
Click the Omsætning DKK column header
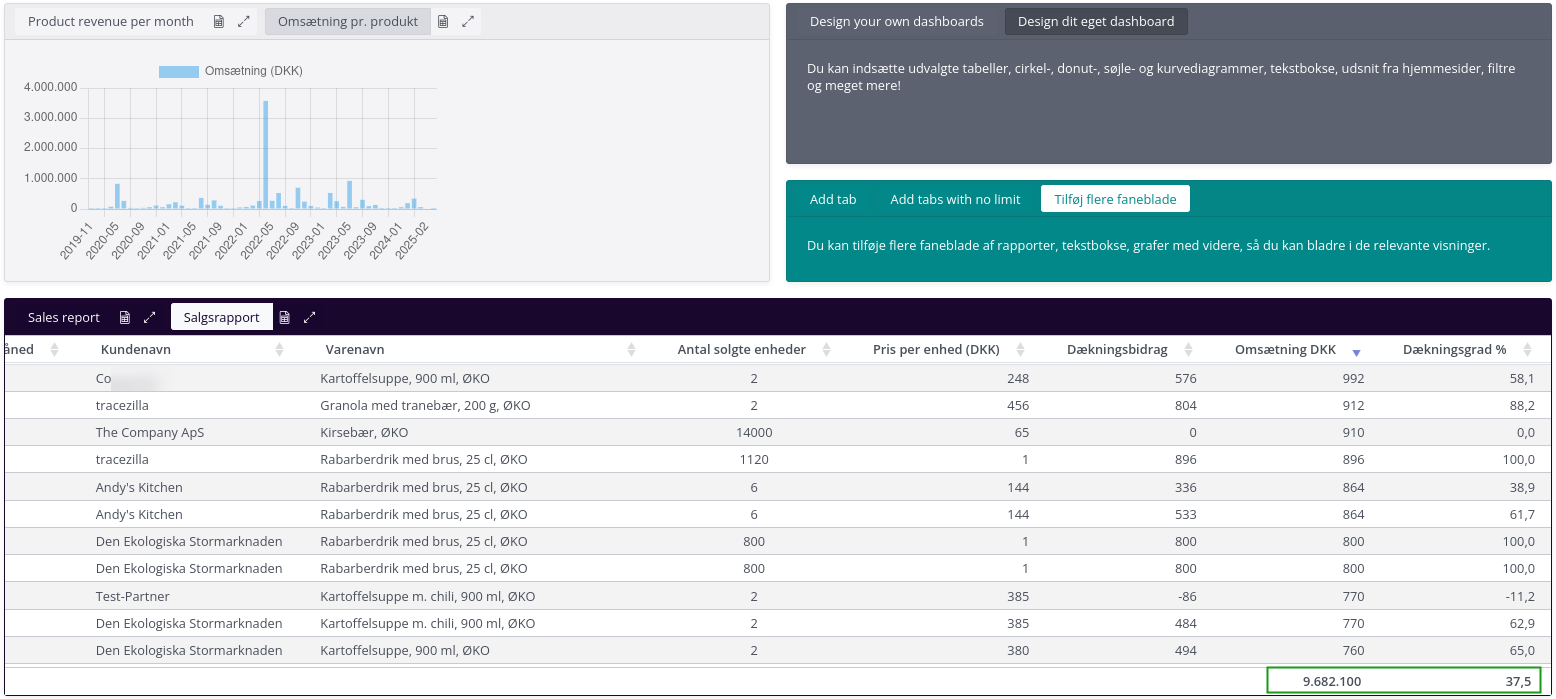click(x=1285, y=350)
